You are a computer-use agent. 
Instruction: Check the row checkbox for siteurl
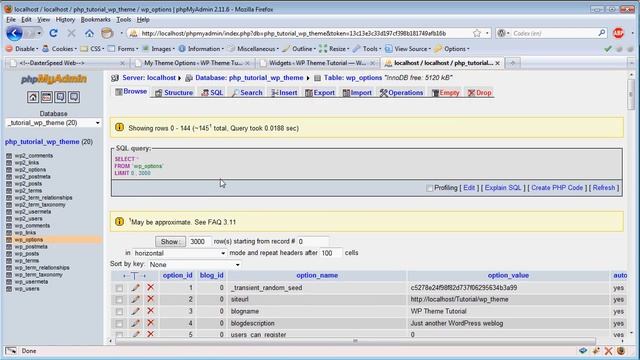[x=119, y=300]
